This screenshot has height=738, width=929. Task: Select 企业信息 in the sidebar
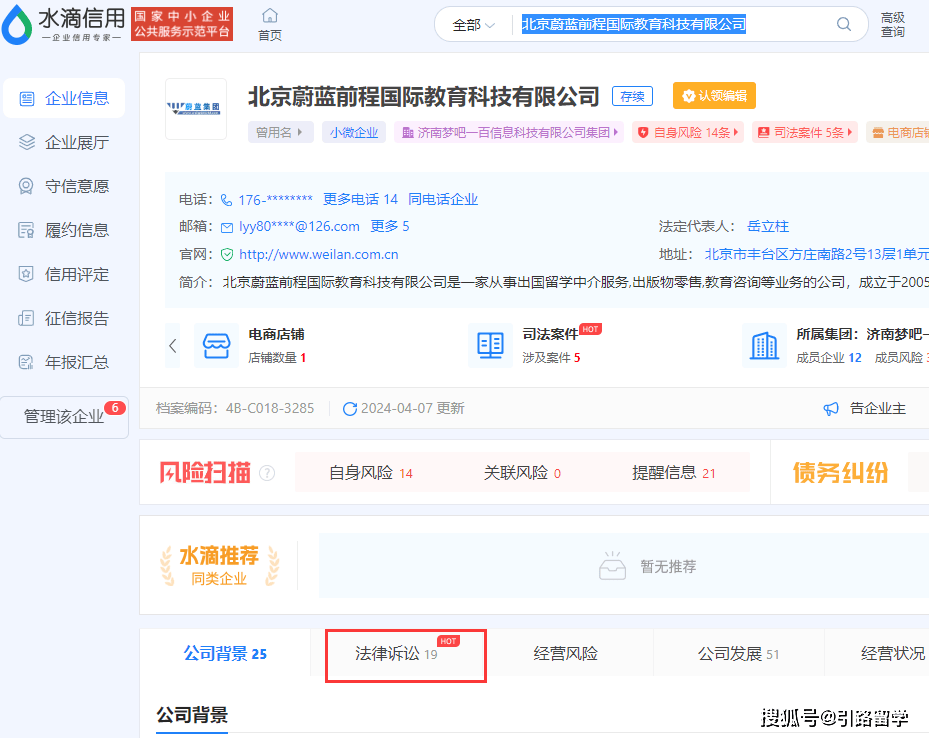click(x=64, y=98)
